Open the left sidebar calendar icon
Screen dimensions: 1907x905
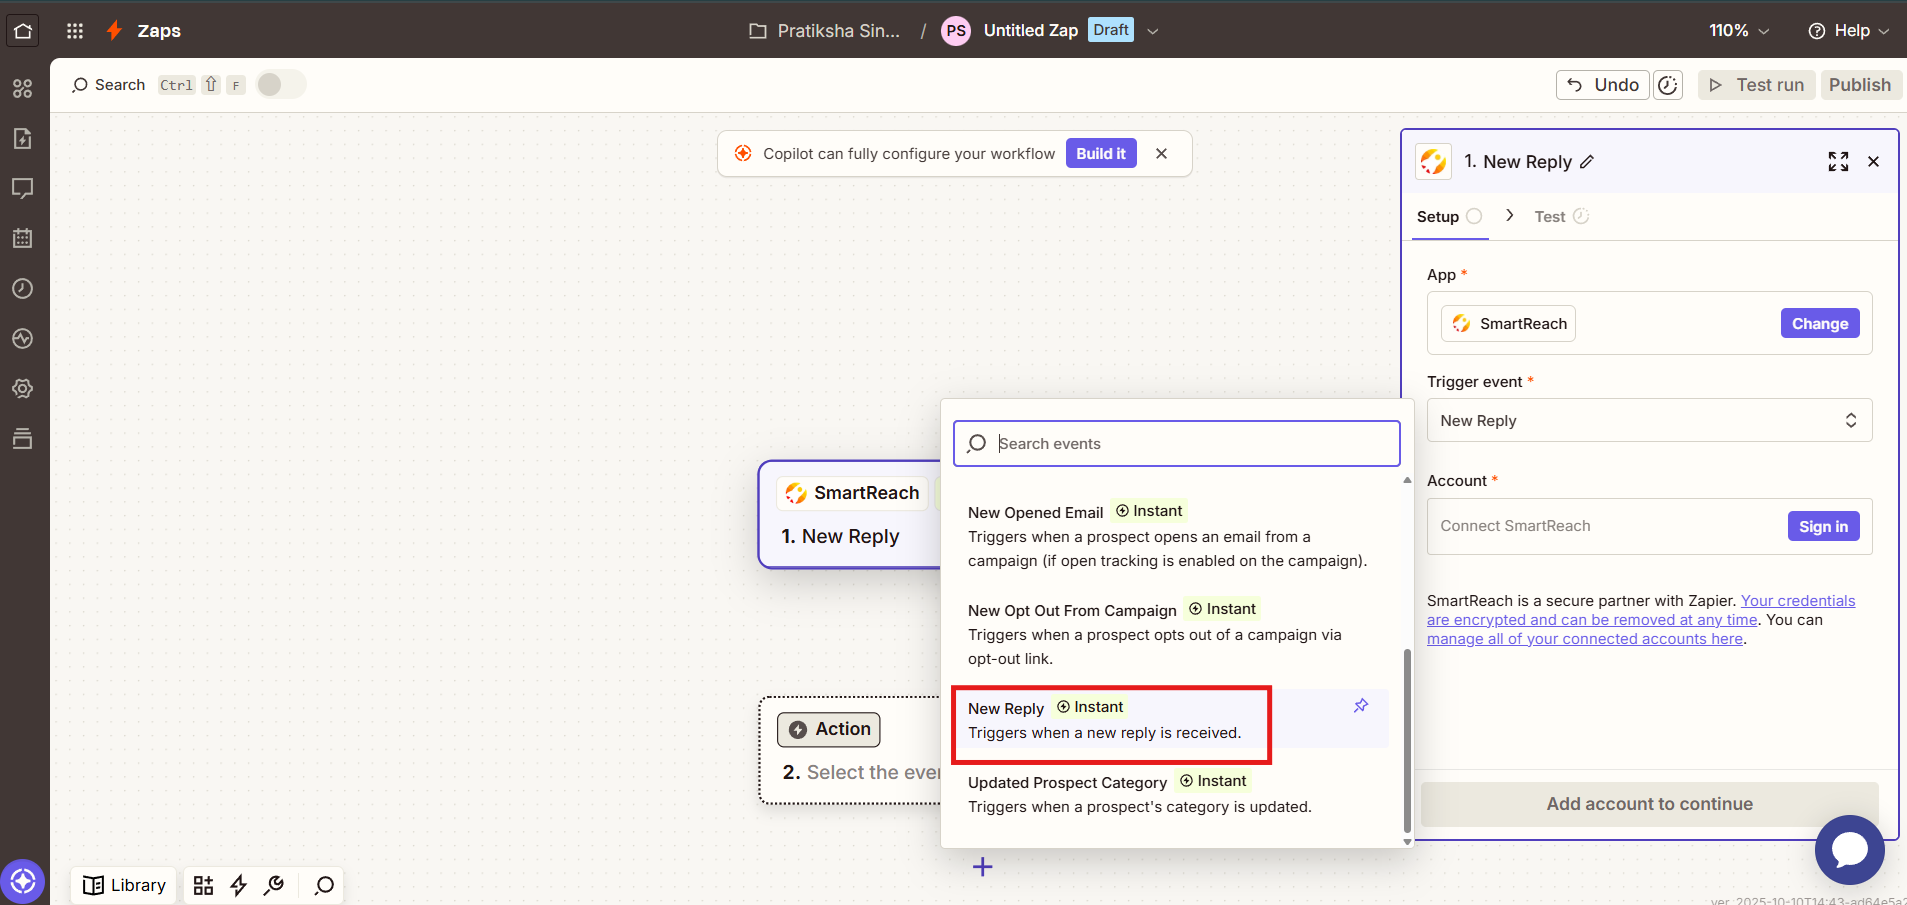tap(23, 238)
